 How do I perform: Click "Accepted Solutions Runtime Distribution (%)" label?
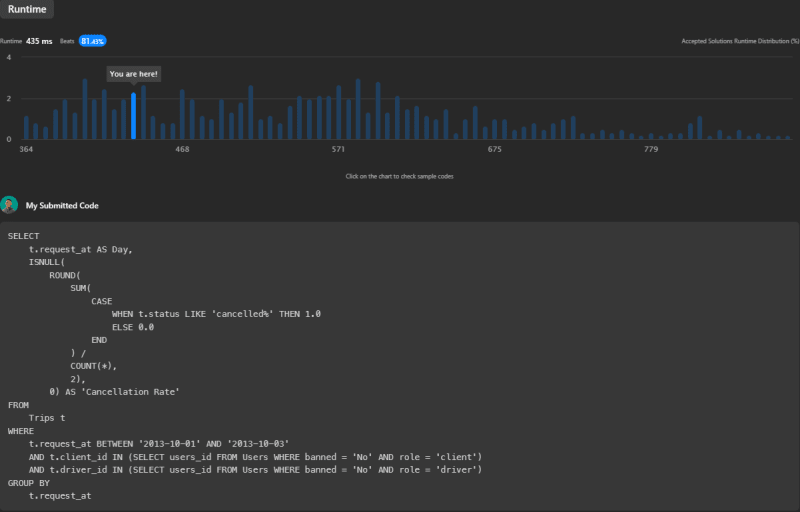point(740,41)
